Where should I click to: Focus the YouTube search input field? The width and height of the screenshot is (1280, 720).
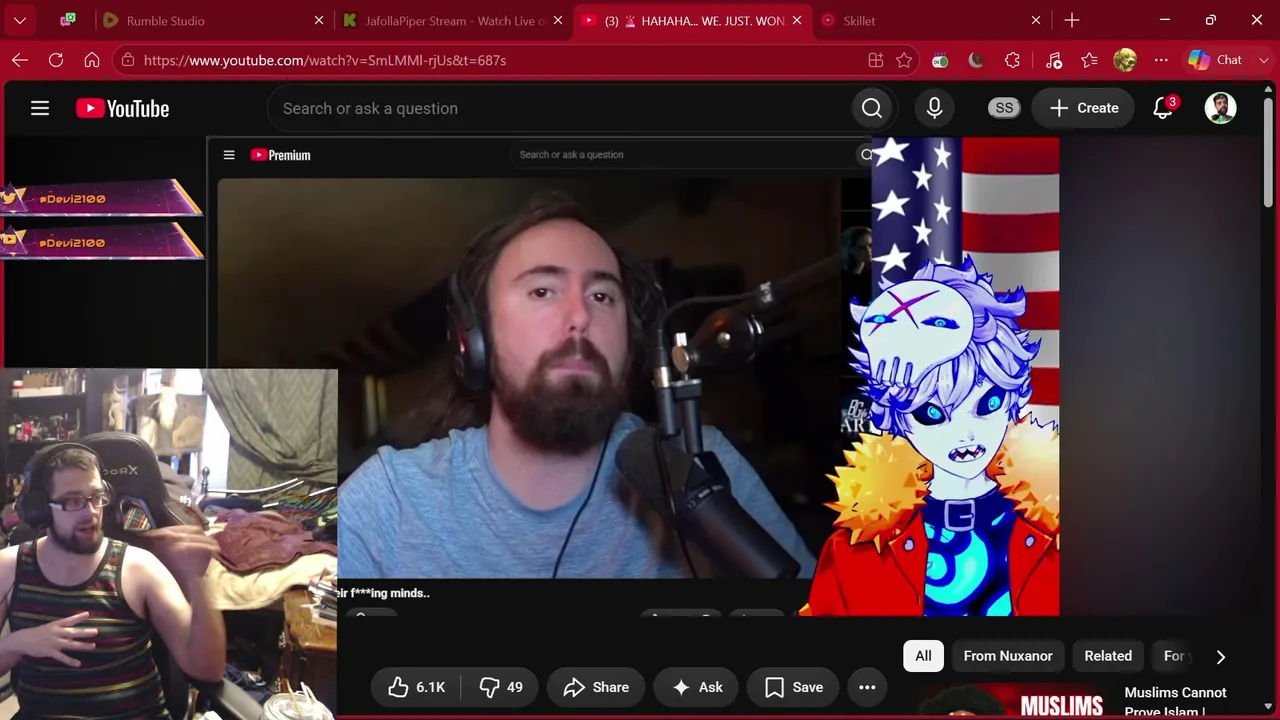click(559, 108)
